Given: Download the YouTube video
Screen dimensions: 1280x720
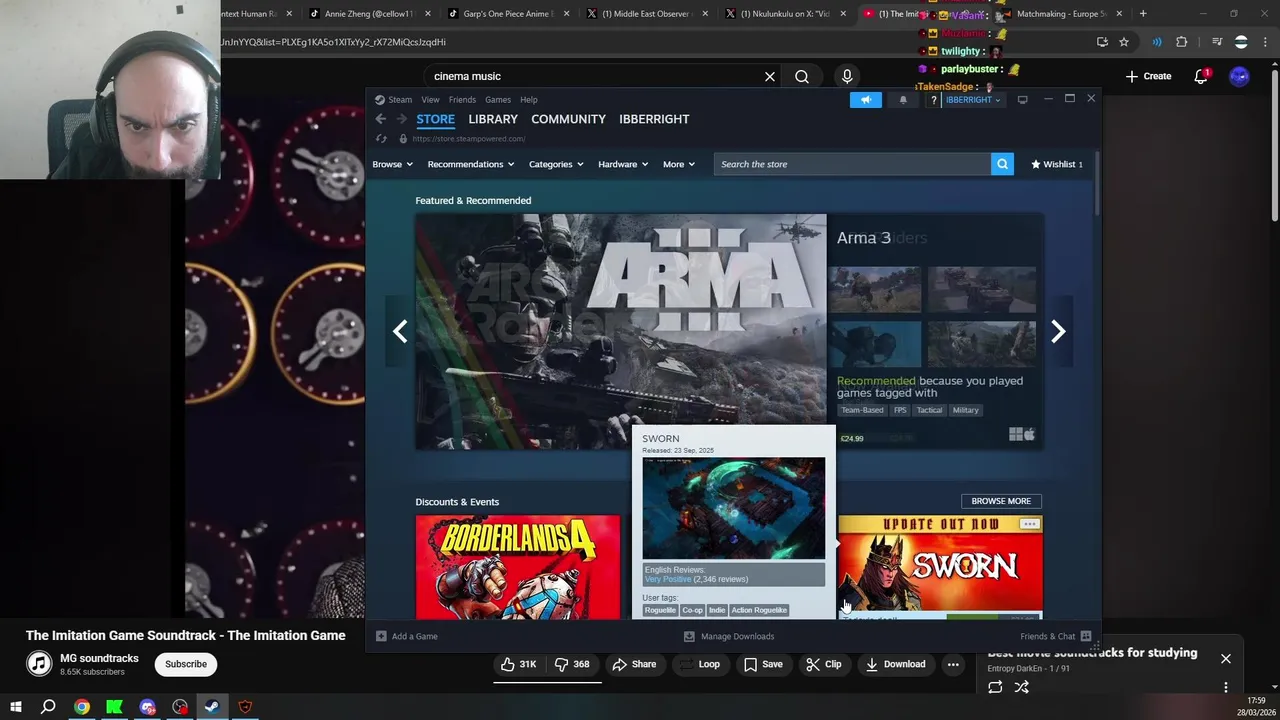Looking at the screenshot, I should (895, 664).
